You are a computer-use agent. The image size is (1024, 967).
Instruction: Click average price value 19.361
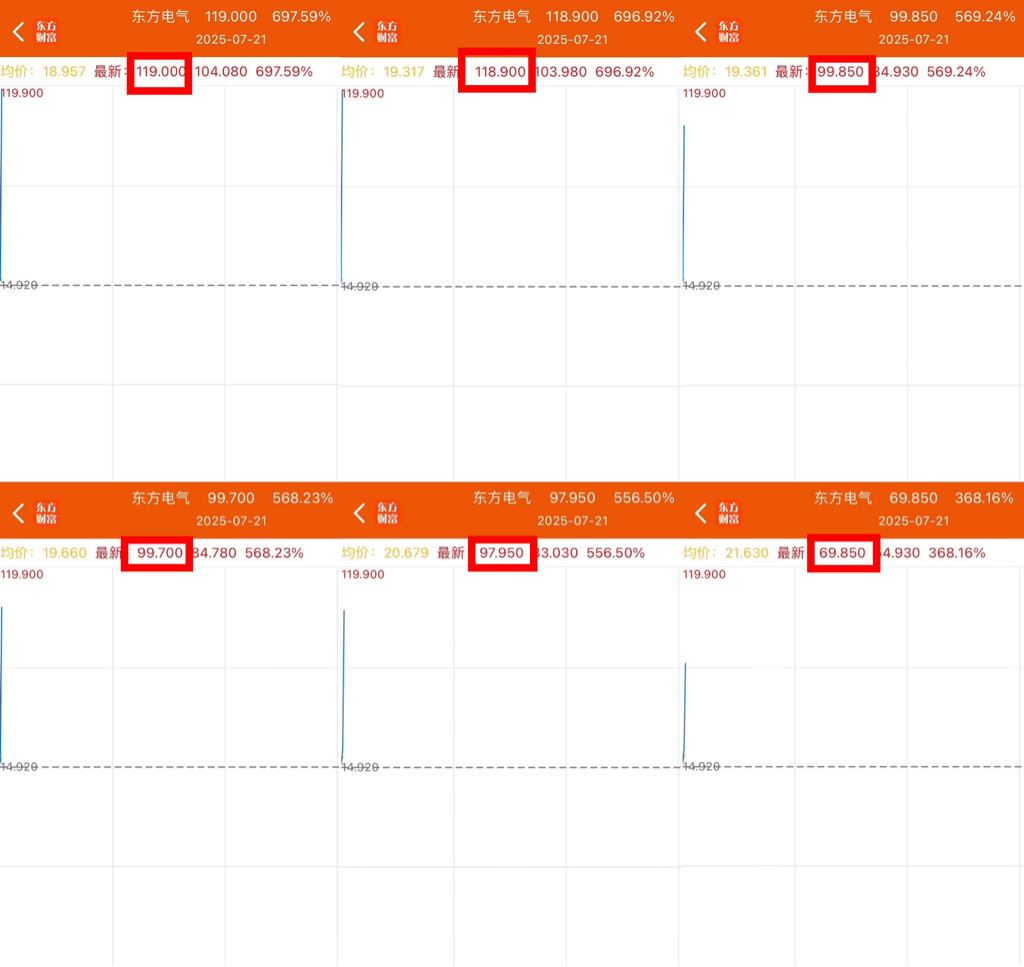[746, 72]
